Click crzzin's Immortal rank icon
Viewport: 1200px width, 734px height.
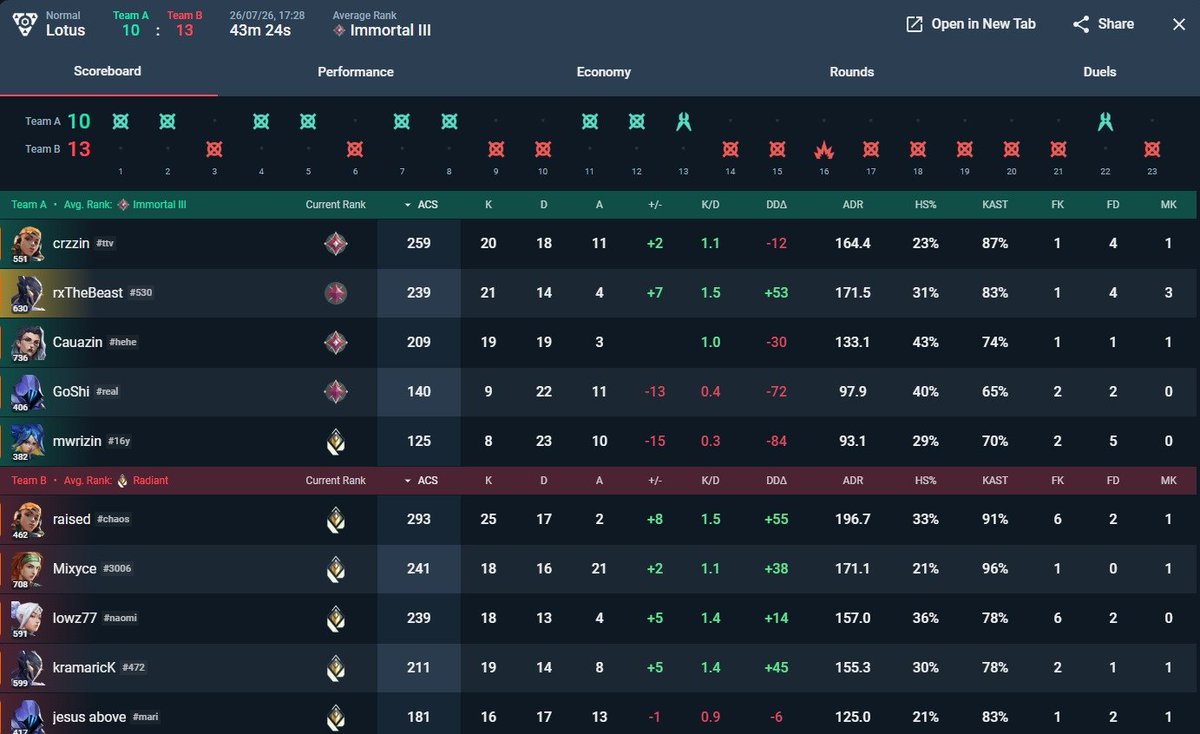[336, 243]
